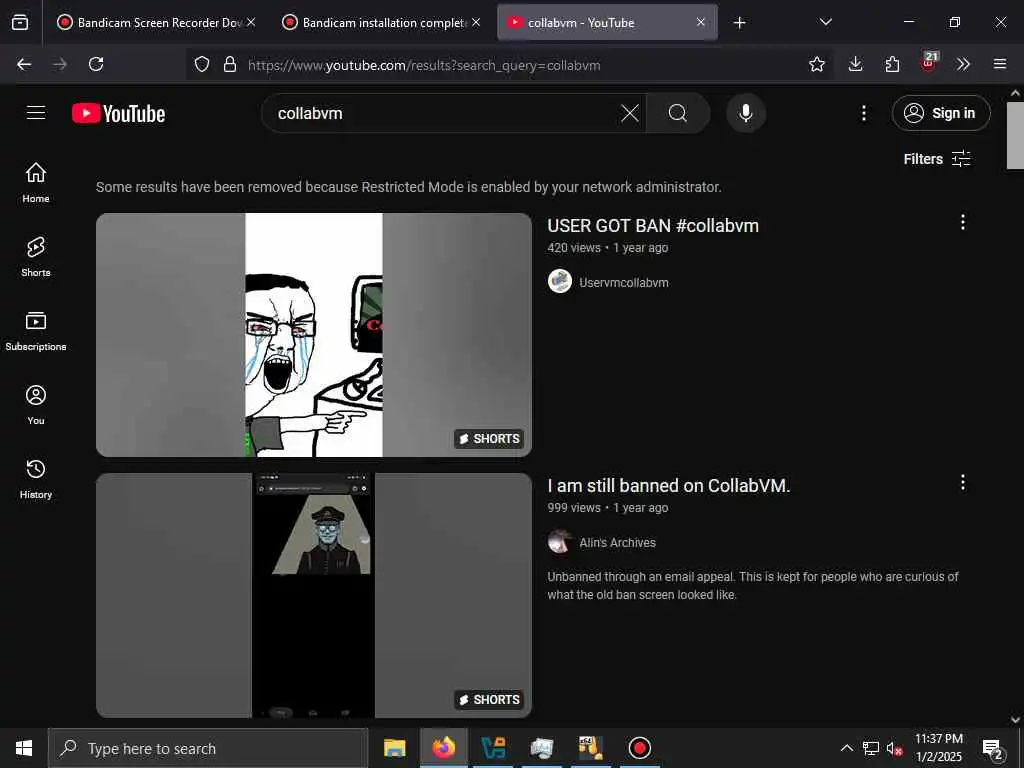Close the collabvm YouTube tab
The height and width of the screenshot is (768, 1024).
pyautogui.click(x=701, y=22)
